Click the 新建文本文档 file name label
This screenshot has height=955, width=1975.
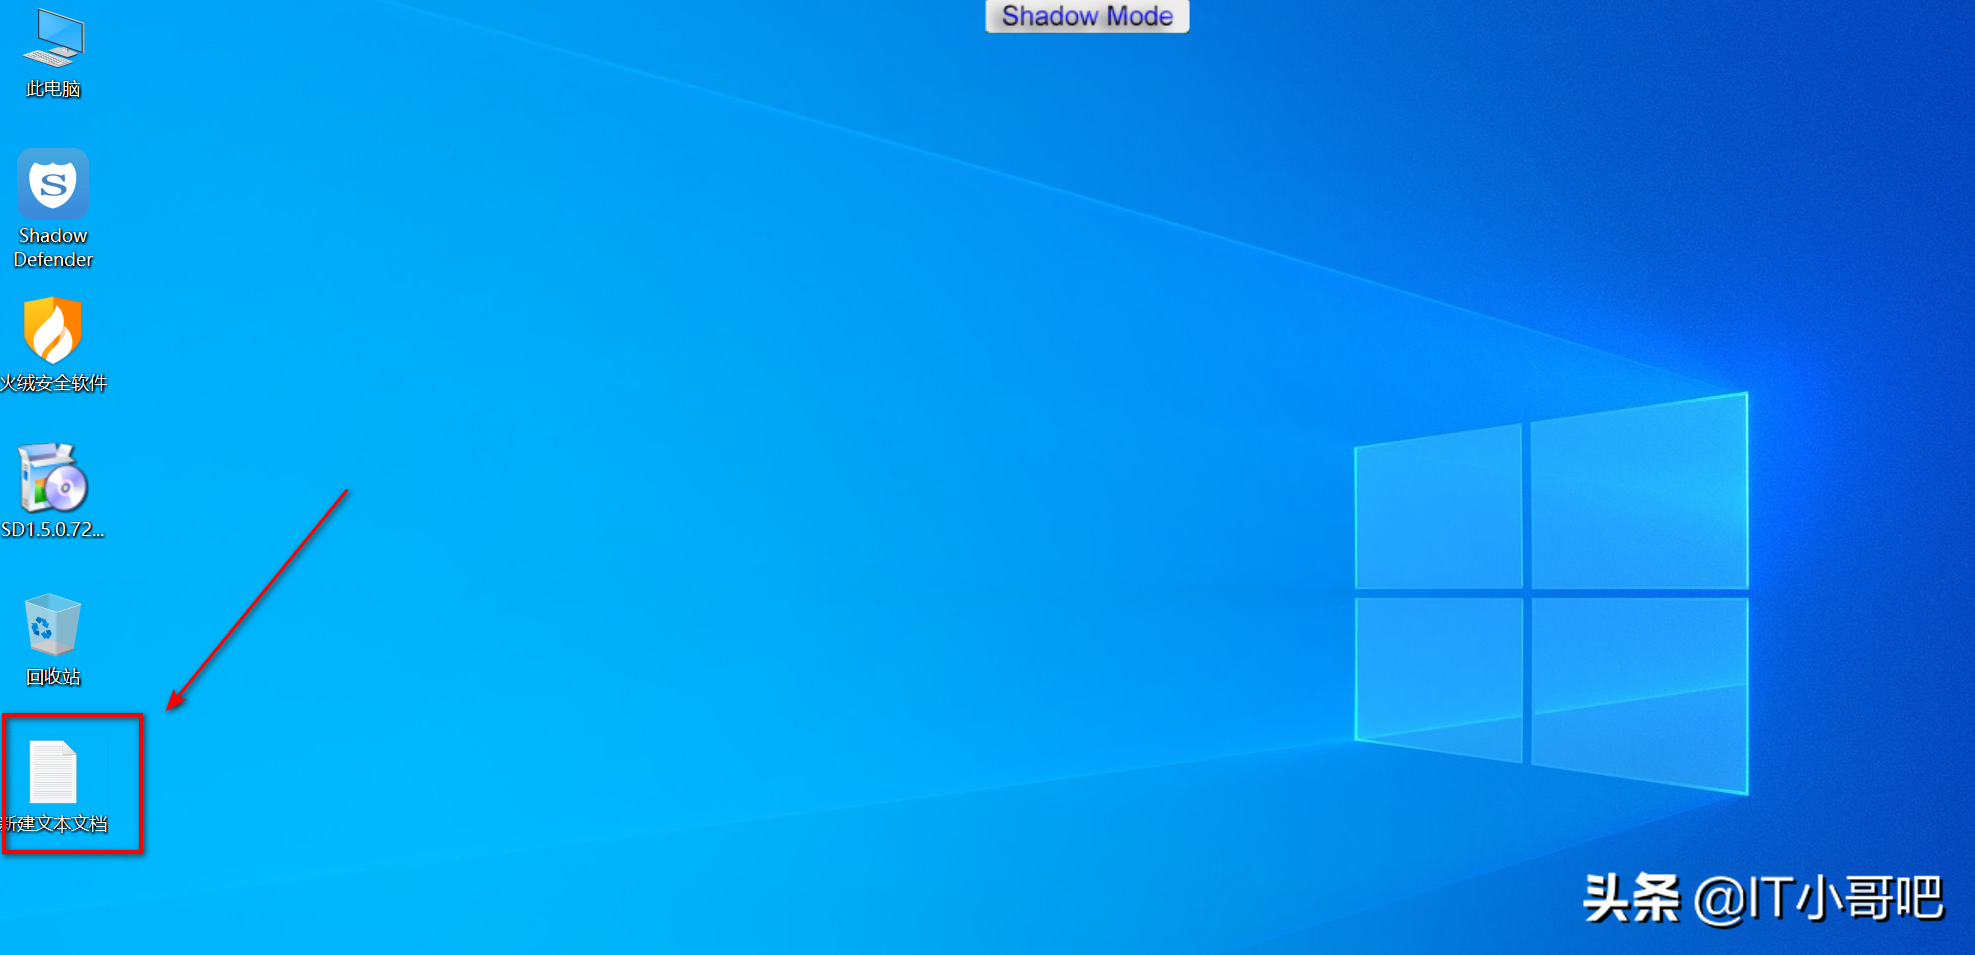click(x=56, y=824)
